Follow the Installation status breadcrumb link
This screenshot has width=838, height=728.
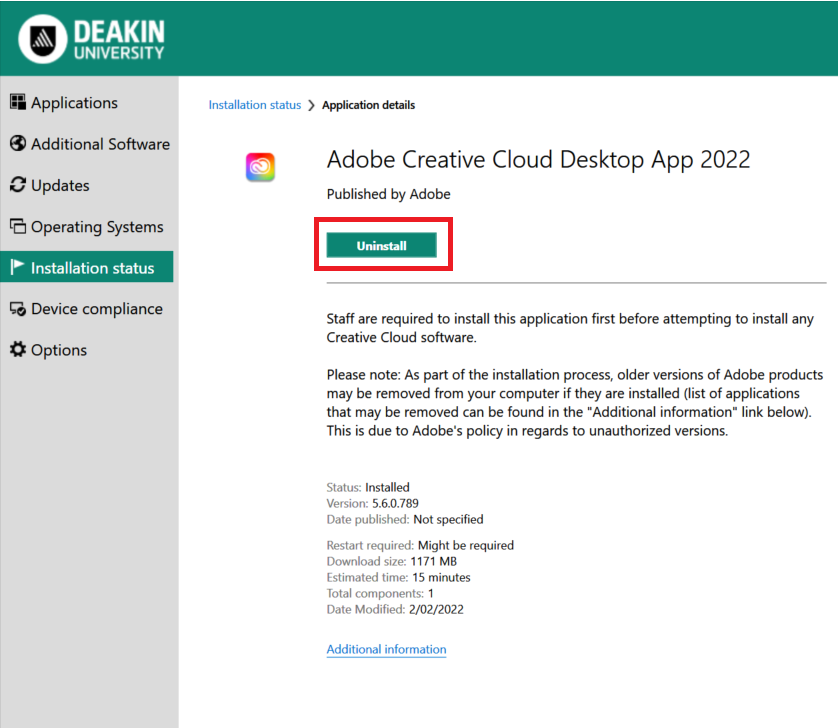coord(254,105)
